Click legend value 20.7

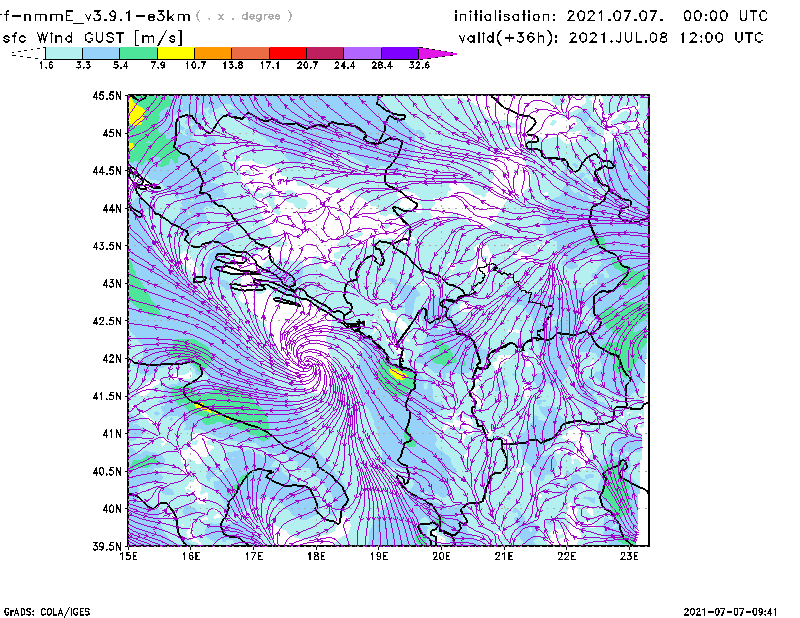307,65
